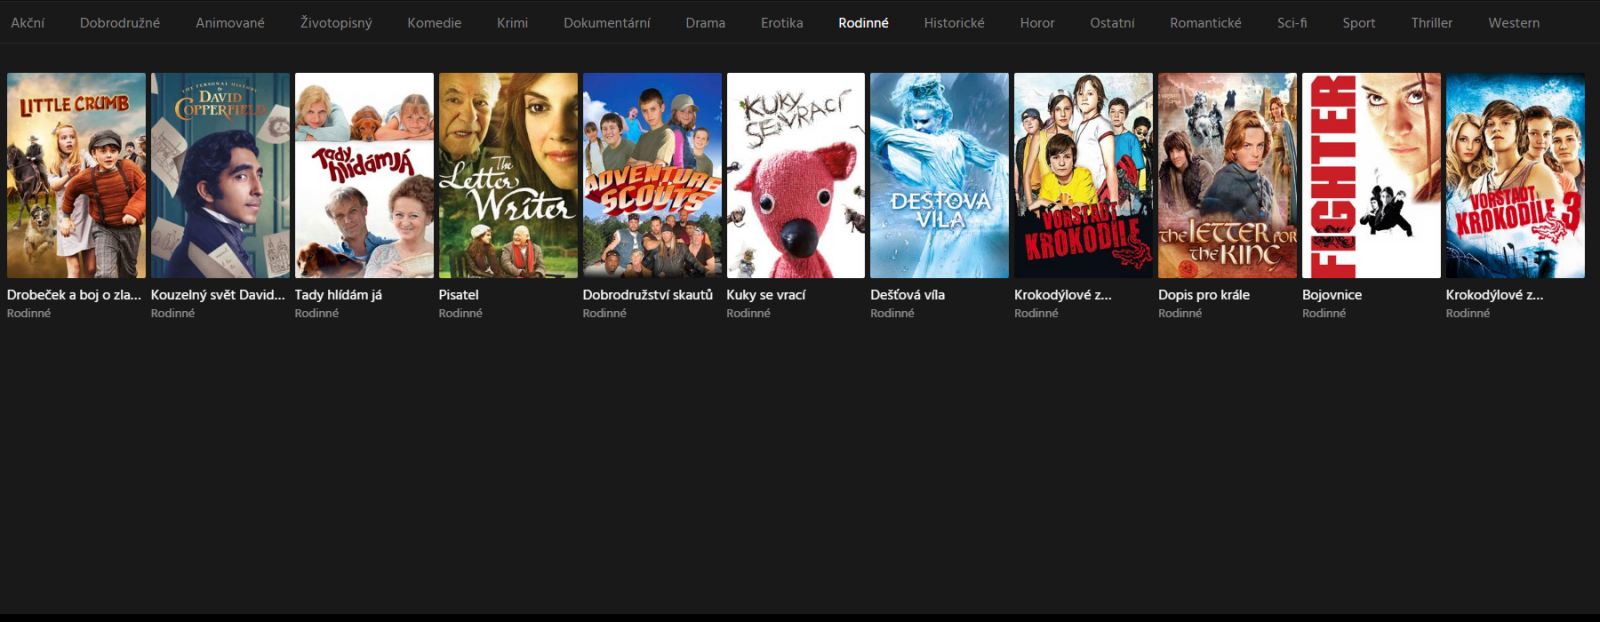Viewport: 1600px width, 622px height.
Task: Open the Erotika tab
Action: pos(782,22)
